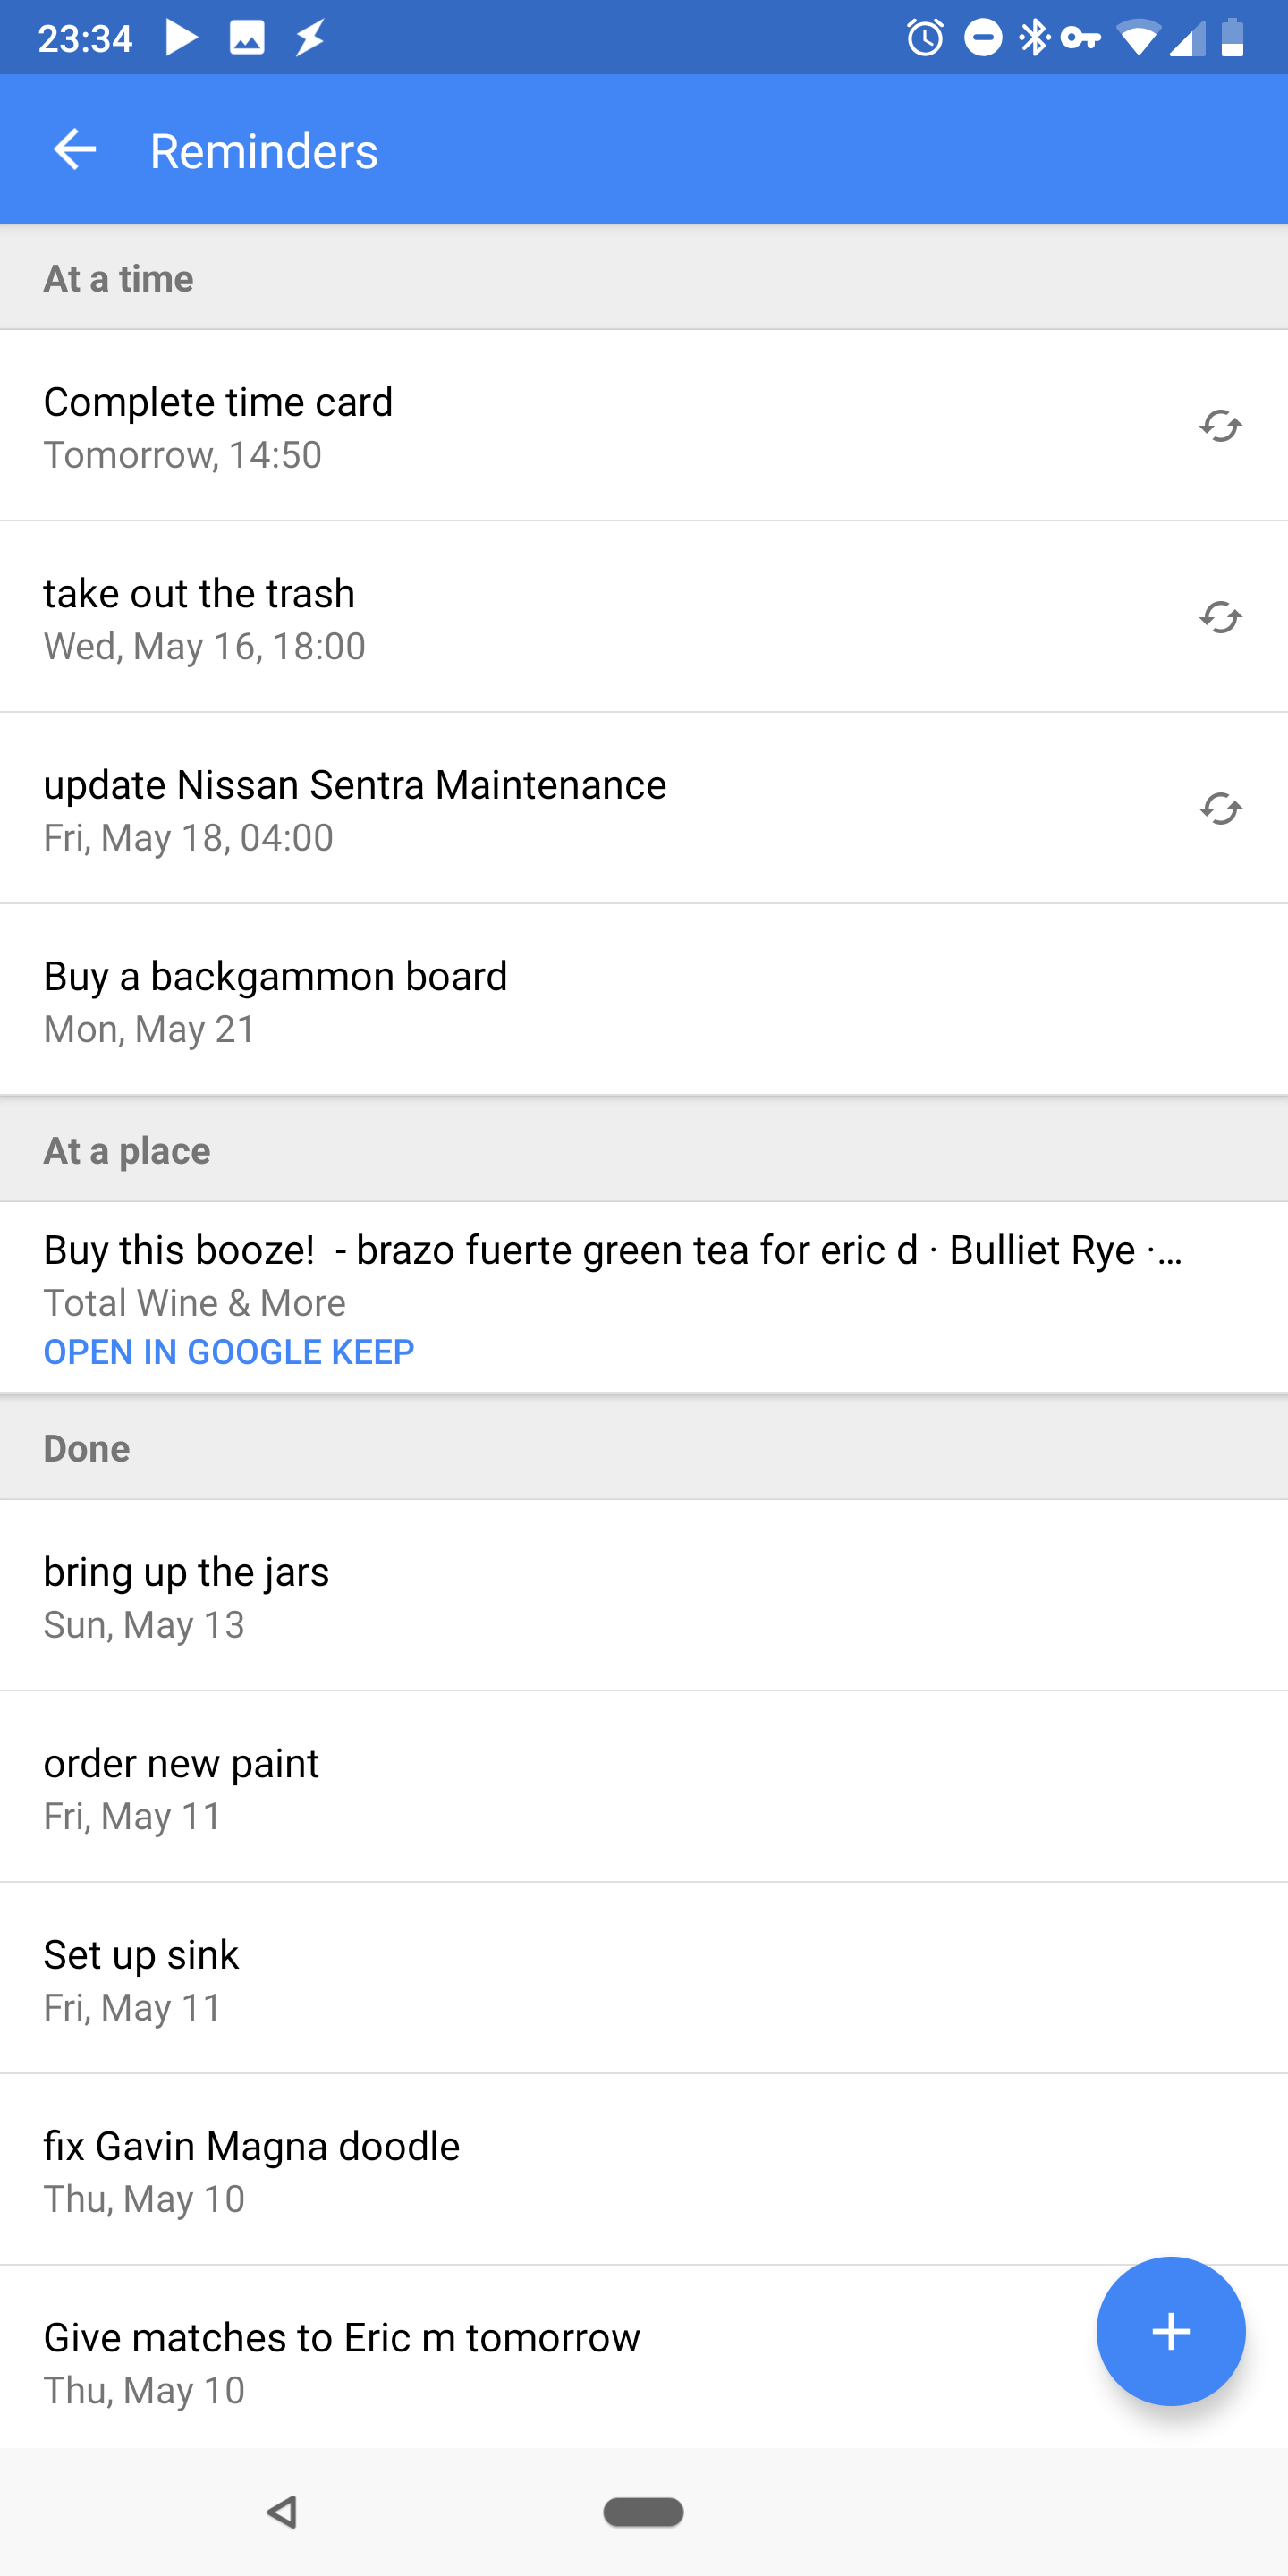
Task: Tap the blue plus button to add a reminder
Action: point(1171,2332)
